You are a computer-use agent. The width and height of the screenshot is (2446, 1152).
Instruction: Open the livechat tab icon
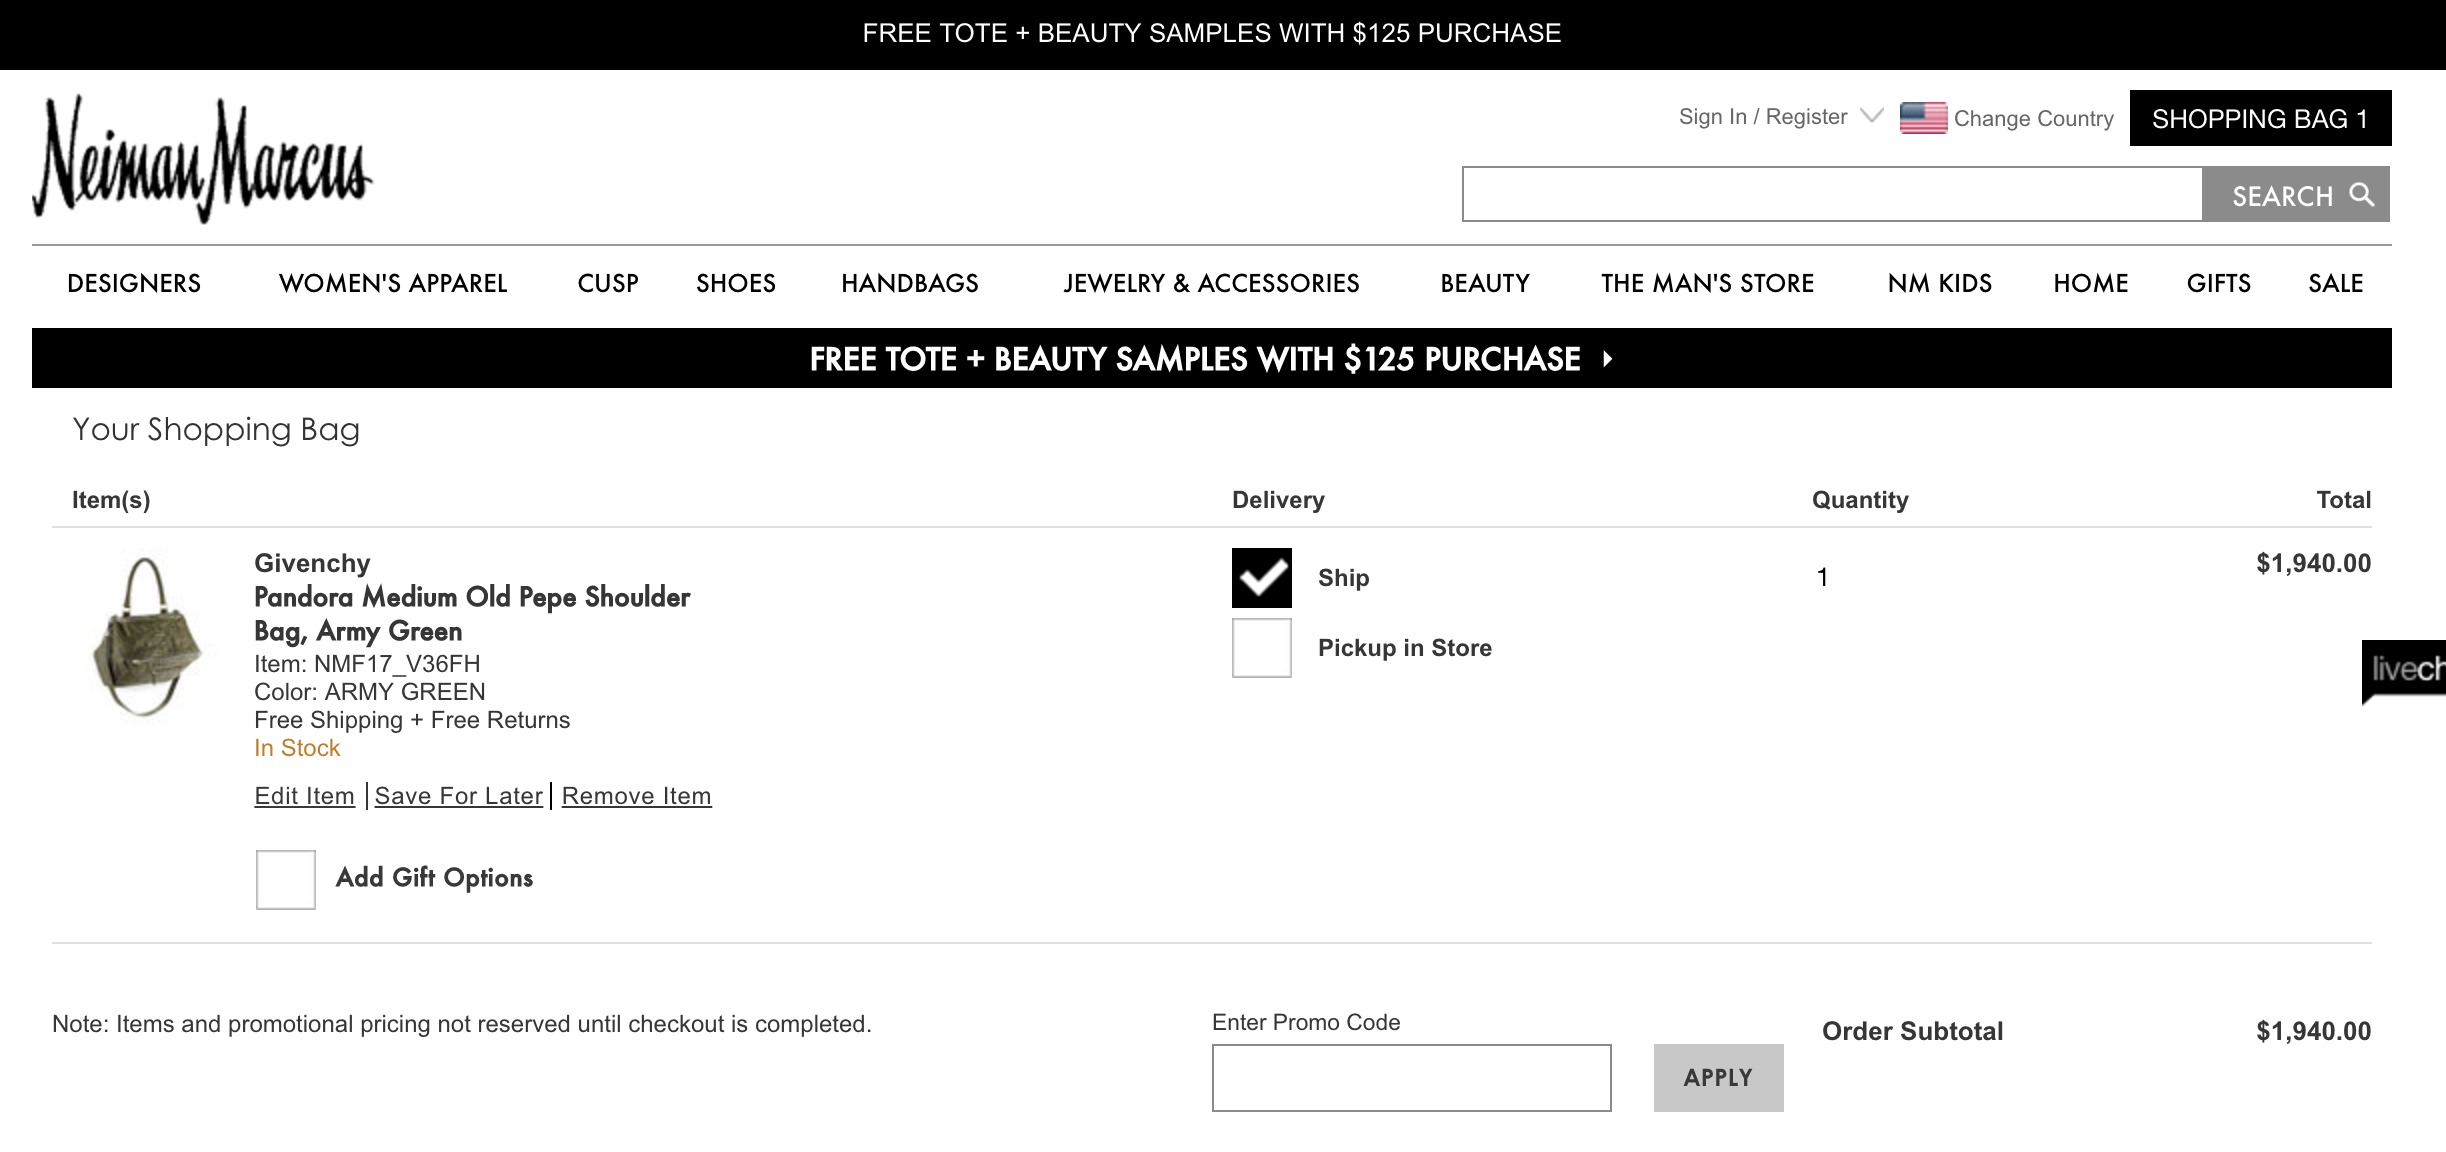(x=2406, y=670)
